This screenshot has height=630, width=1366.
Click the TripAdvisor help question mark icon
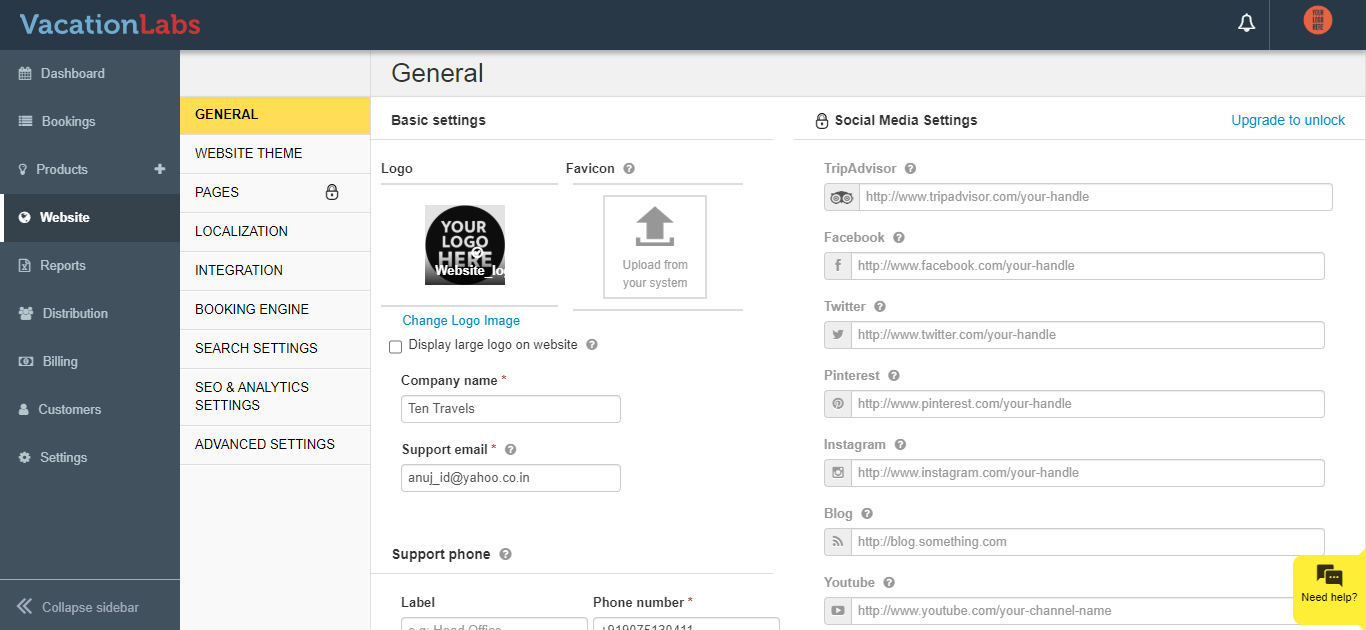(910, 169)
